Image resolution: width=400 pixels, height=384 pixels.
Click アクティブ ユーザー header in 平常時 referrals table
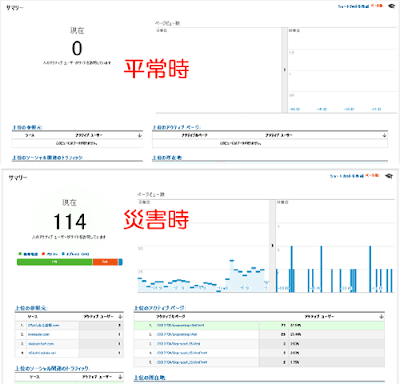(x=89, y=135)
